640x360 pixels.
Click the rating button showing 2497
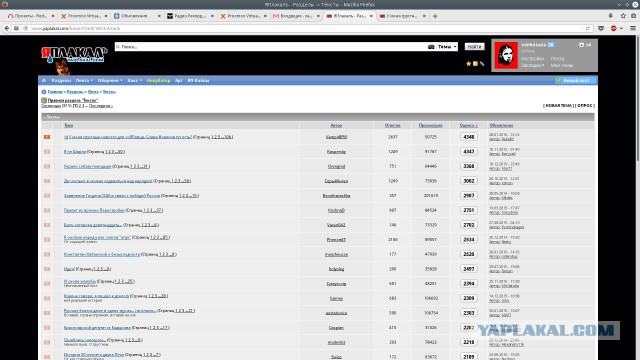point(469,269)
